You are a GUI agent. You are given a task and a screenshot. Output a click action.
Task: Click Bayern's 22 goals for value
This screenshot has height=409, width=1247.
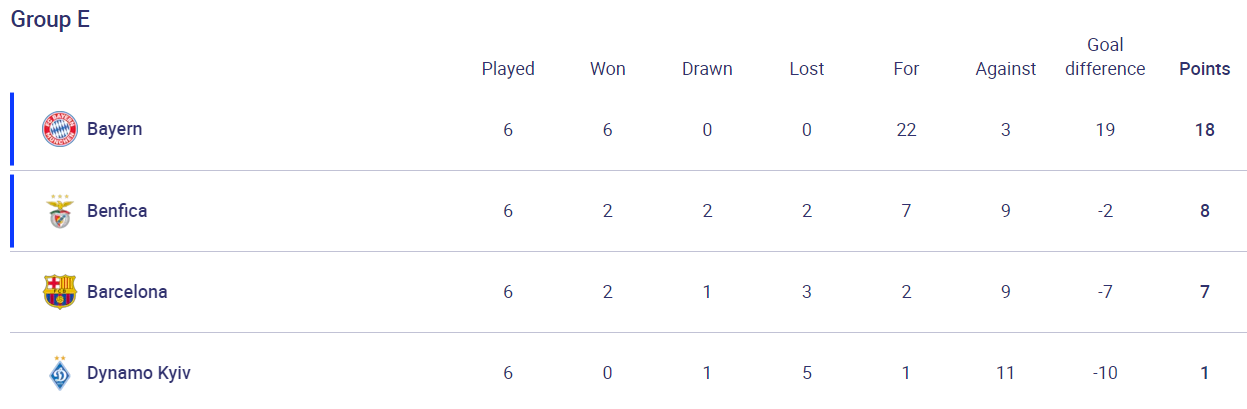907,130
